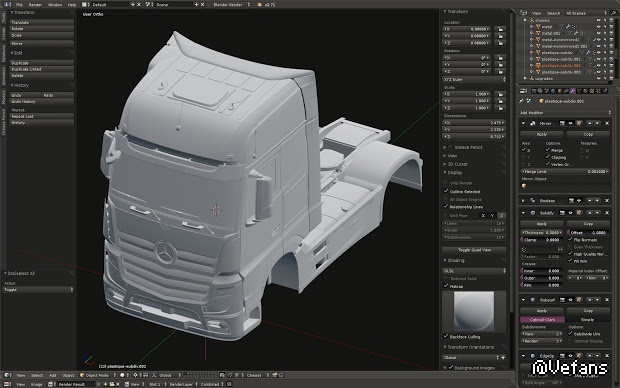Lock the X location with its padlock icon

coord(500,29)
